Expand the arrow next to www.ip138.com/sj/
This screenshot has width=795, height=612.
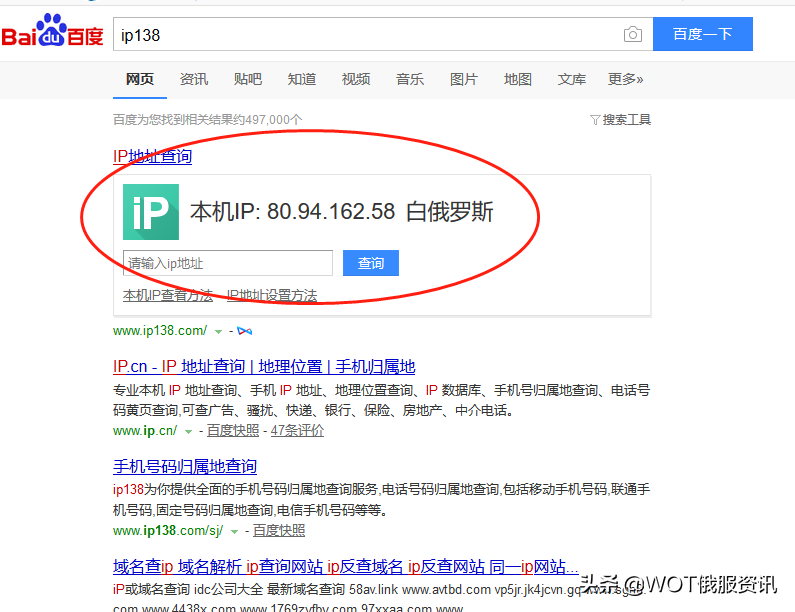pyautogui.click(x=235, y=531)
